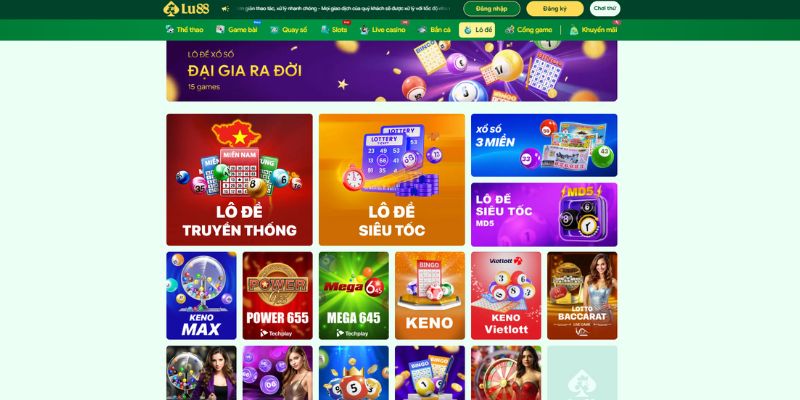800x400 pixels.
Task: Open the Lotto Baccarat game tile
Action: pos(582,295)
